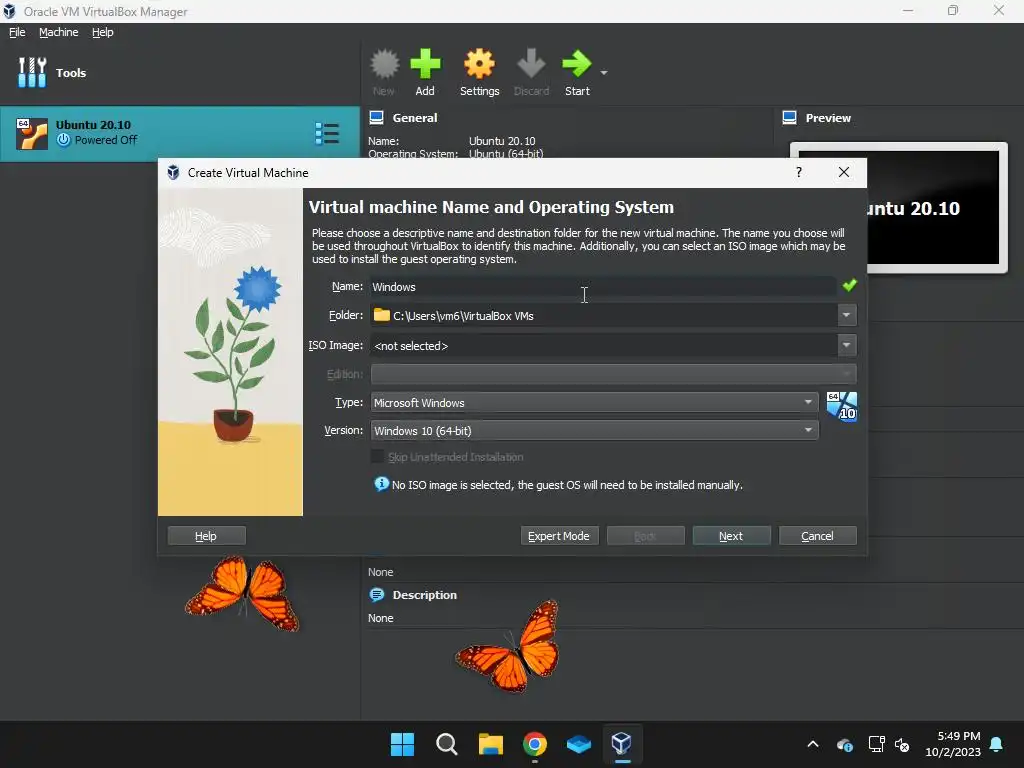This screenshot has width=1024, height=768.
Task: Click the blue box app taskbar icon
Action: (579, 744)
